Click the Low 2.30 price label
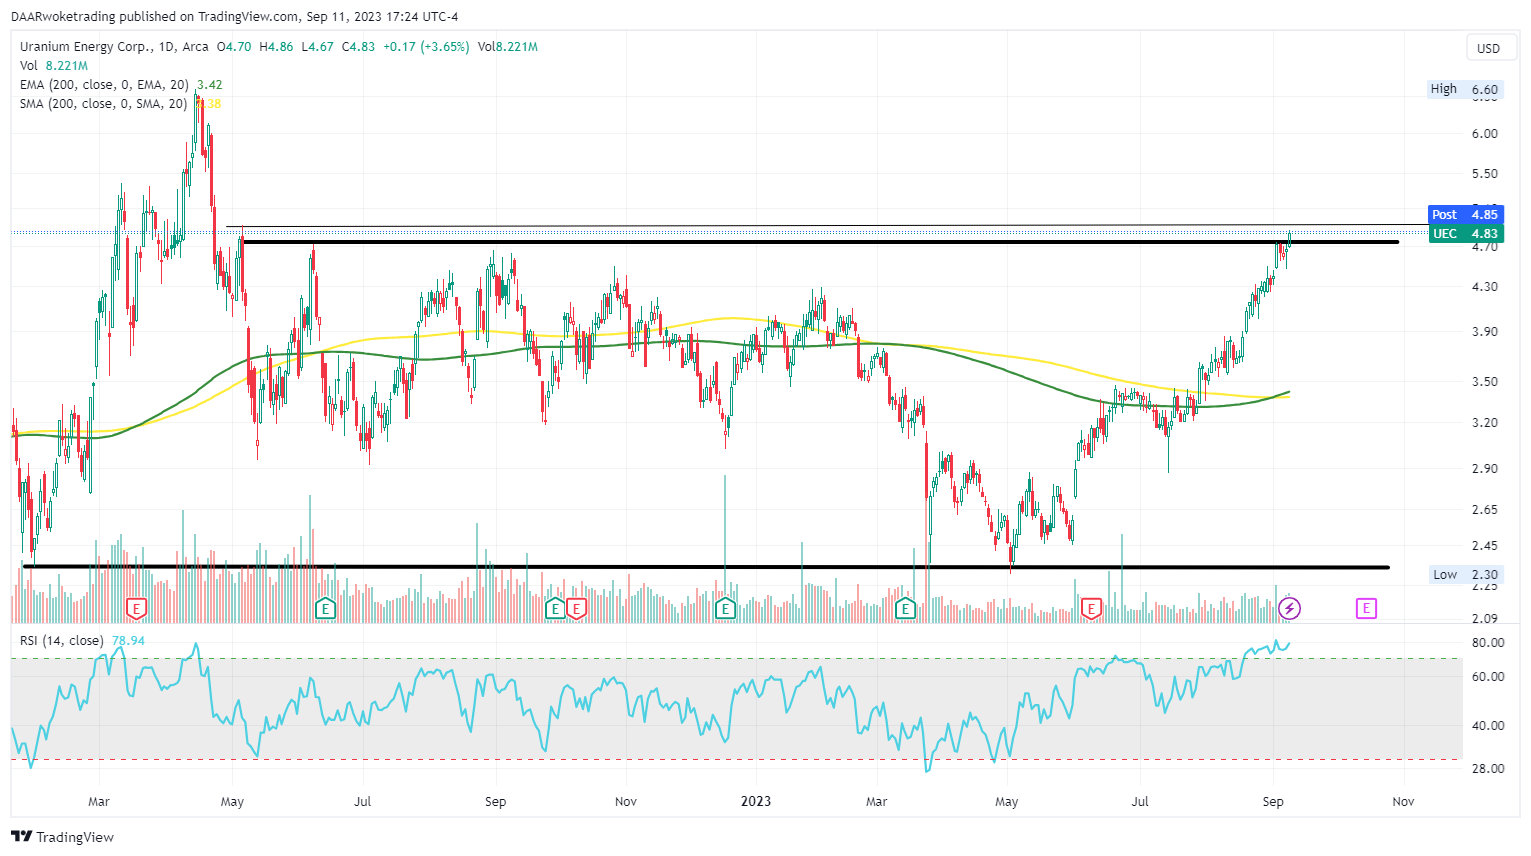The image size is (1531, 856). tap(1465, 574)
